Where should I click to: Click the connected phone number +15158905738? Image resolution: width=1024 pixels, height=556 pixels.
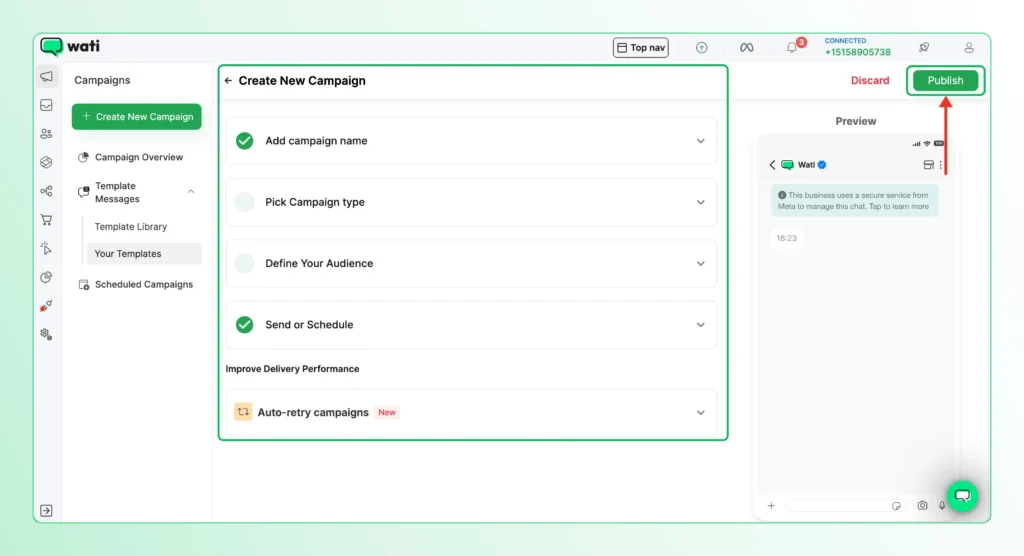857,52
